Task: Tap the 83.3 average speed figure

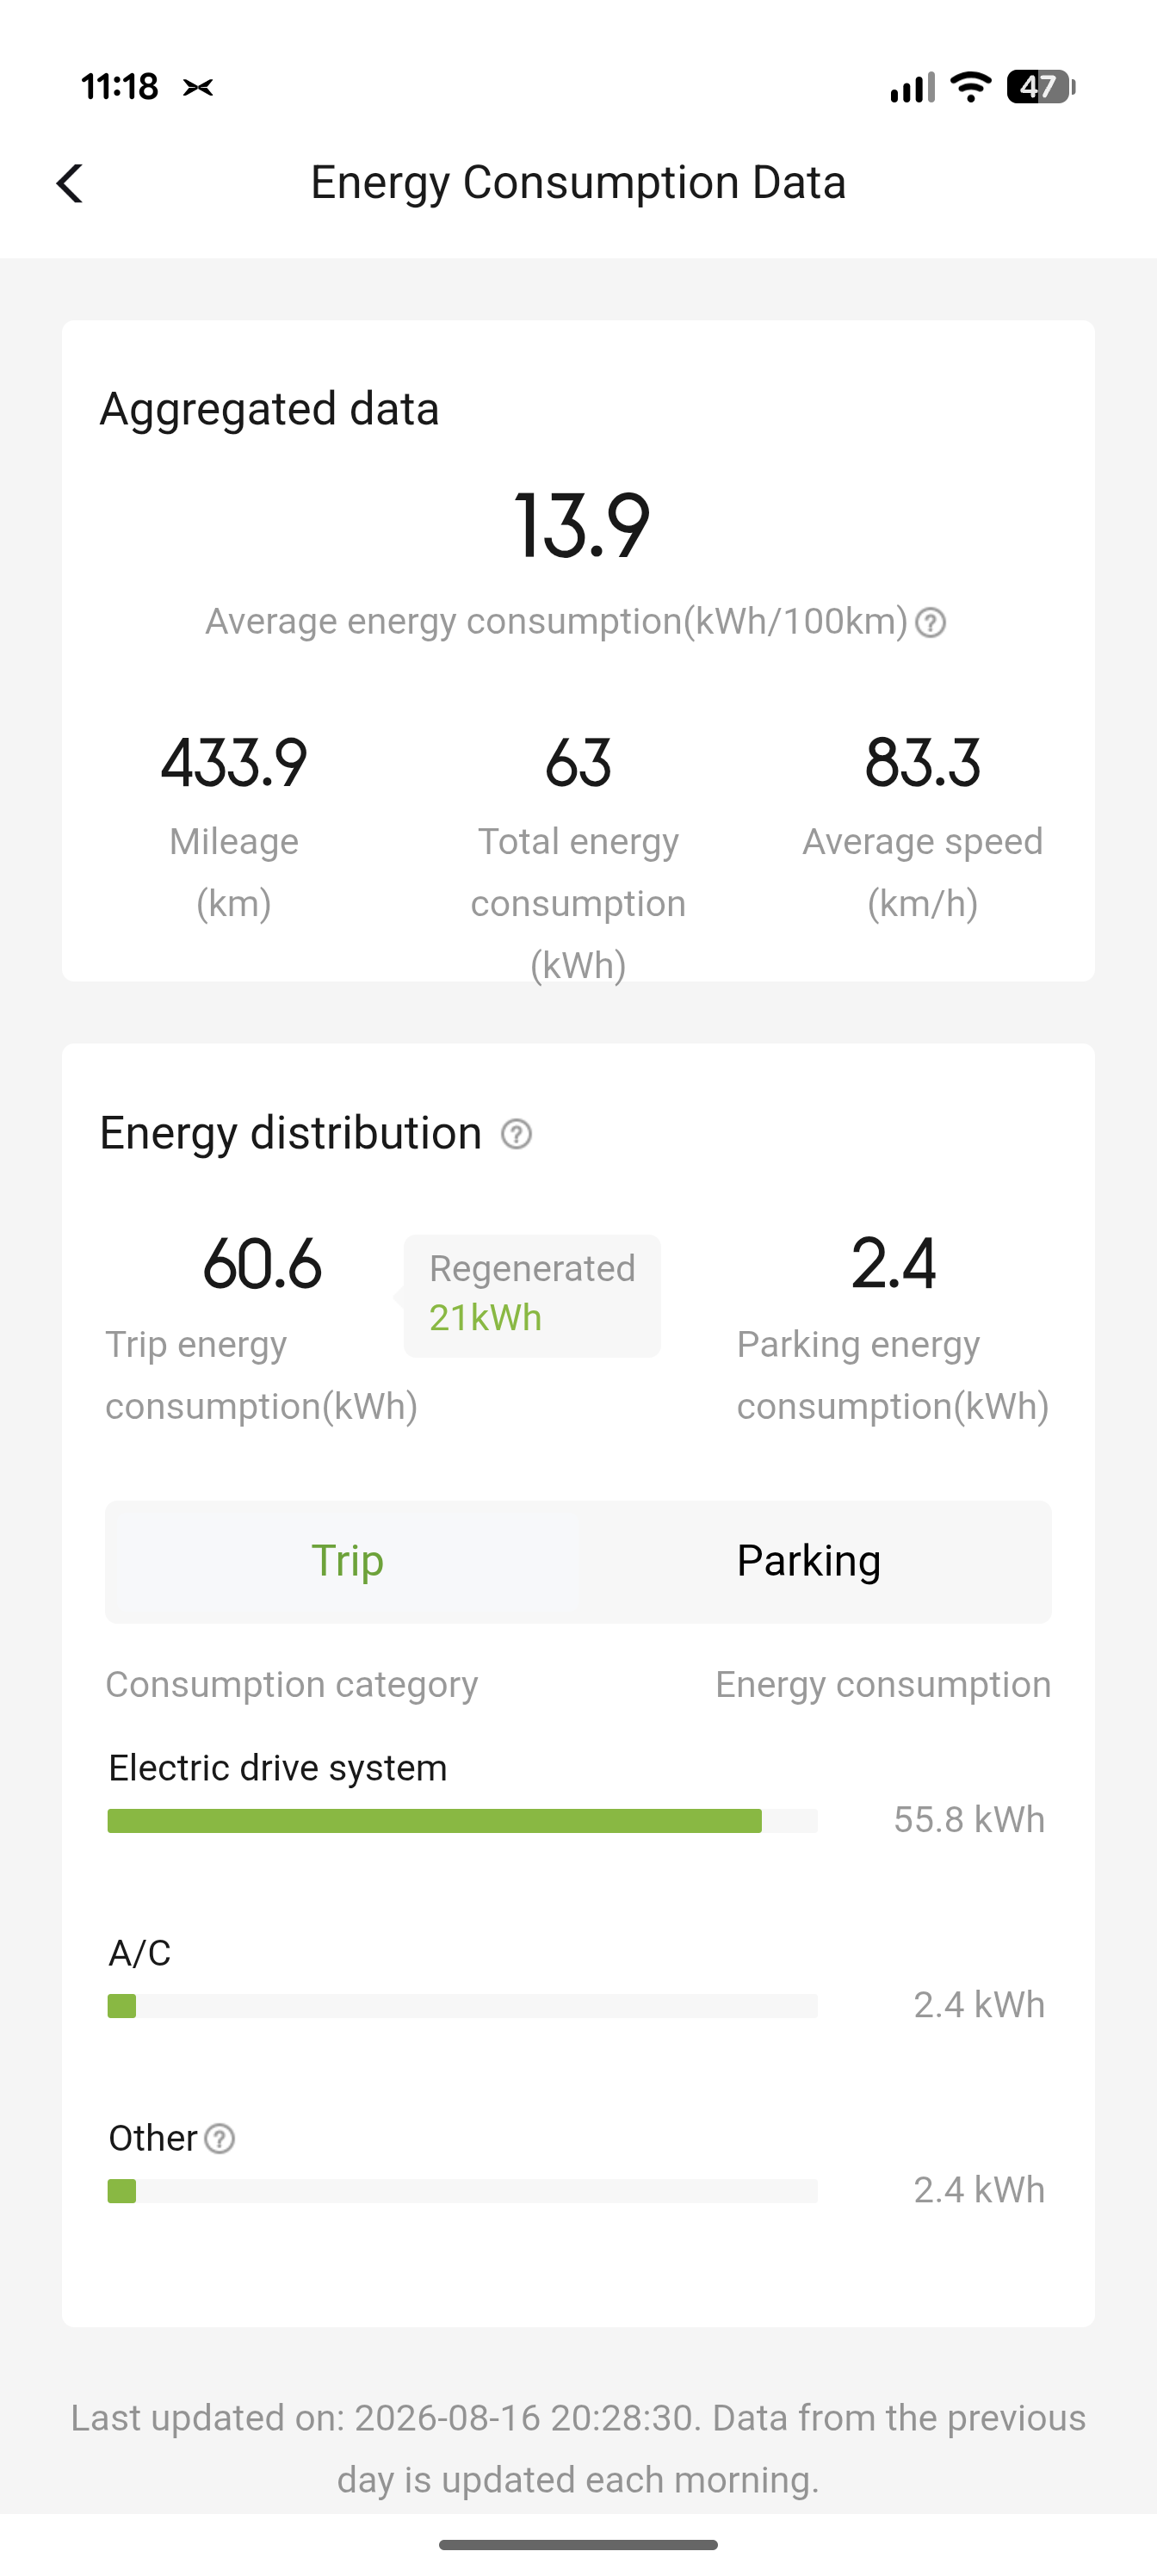Action: coord(922,763)
